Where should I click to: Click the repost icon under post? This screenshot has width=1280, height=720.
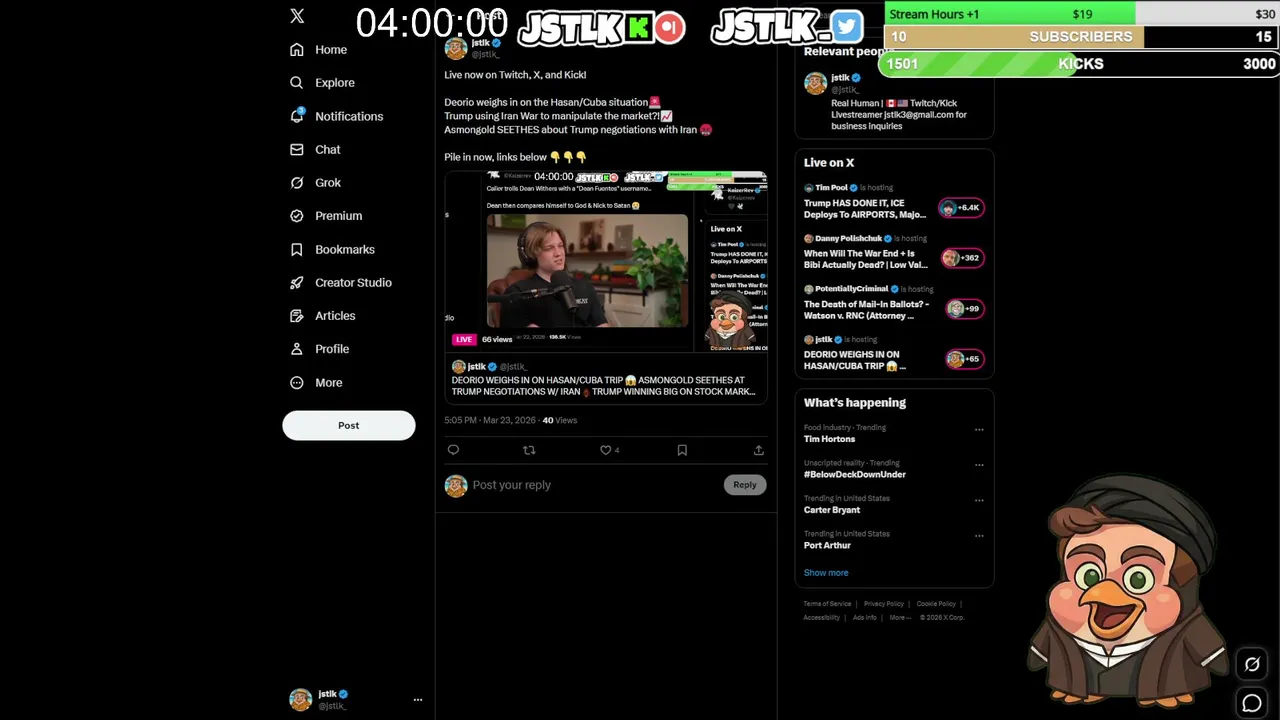tap(529, 450)
